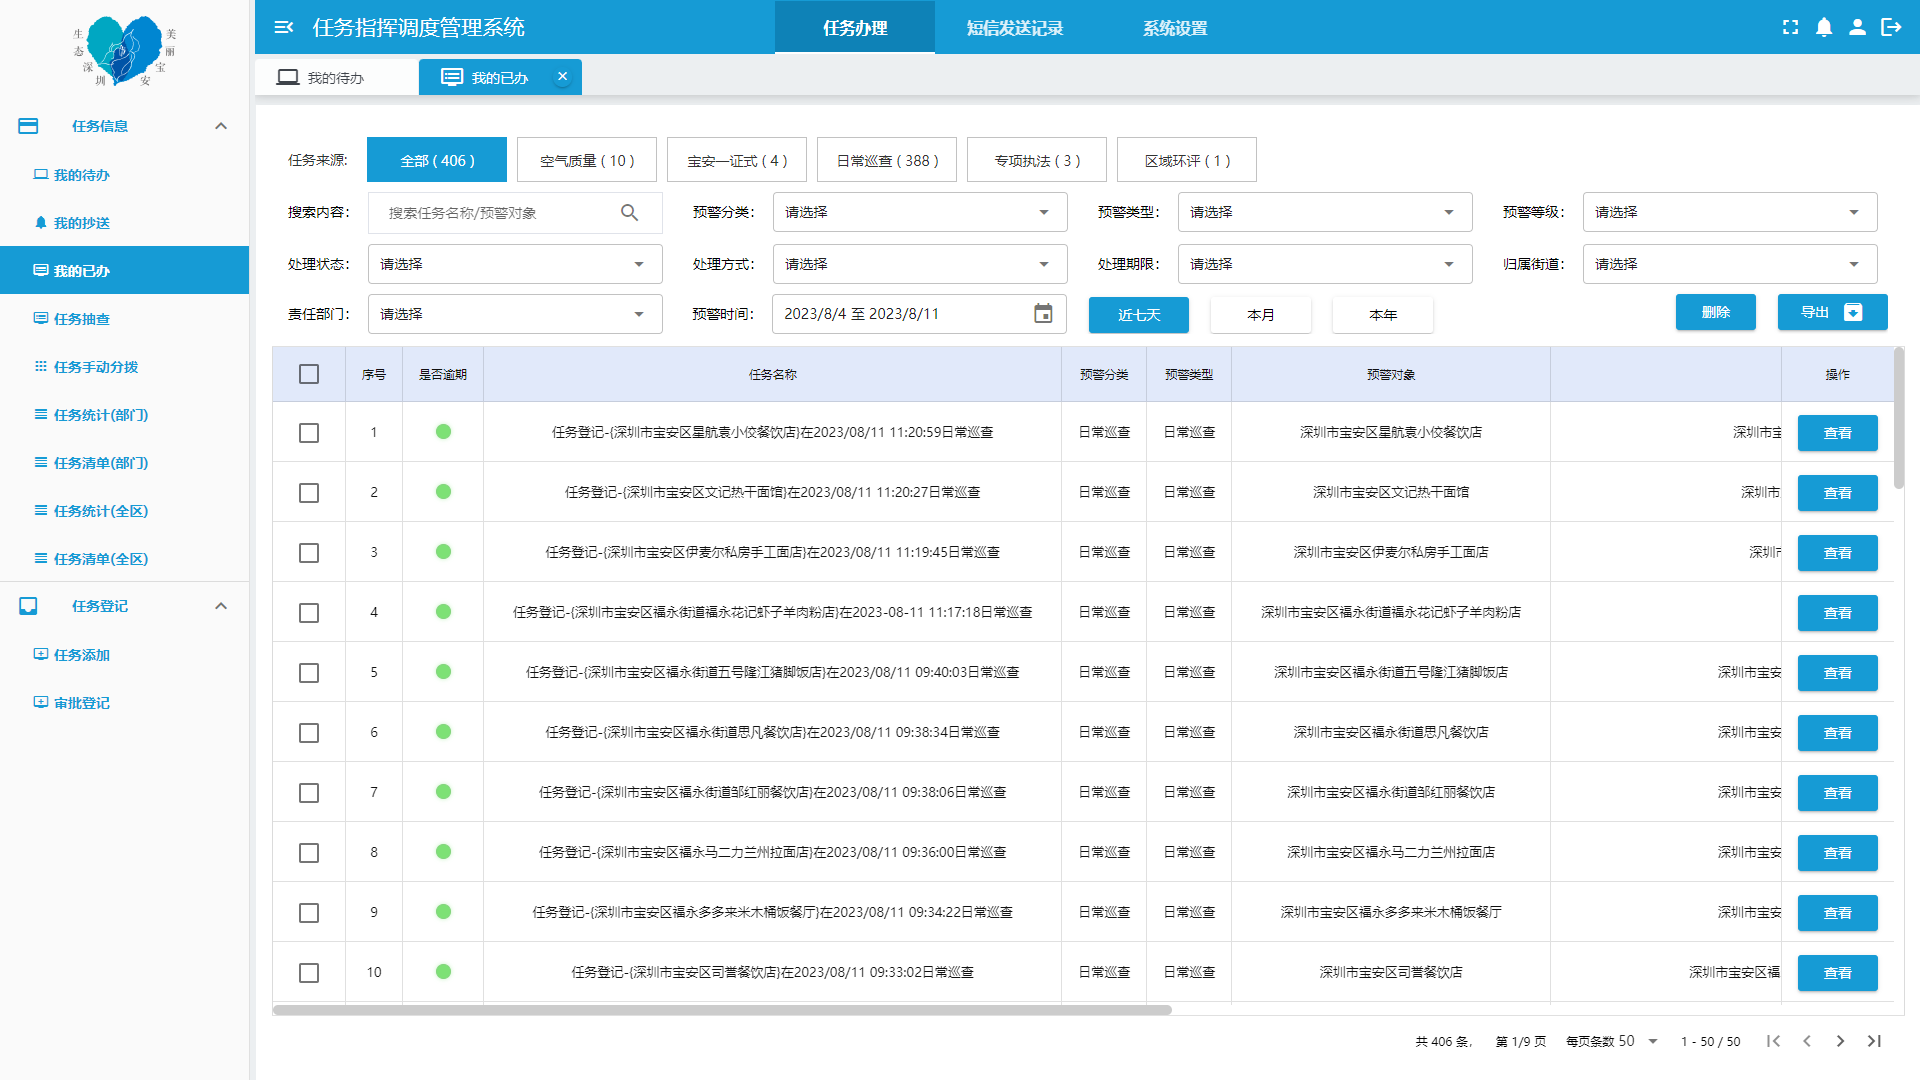Viewport: 1920px width, 1080px height.
Task: Go to previous page arrow
Action: pos(1807,1041)
